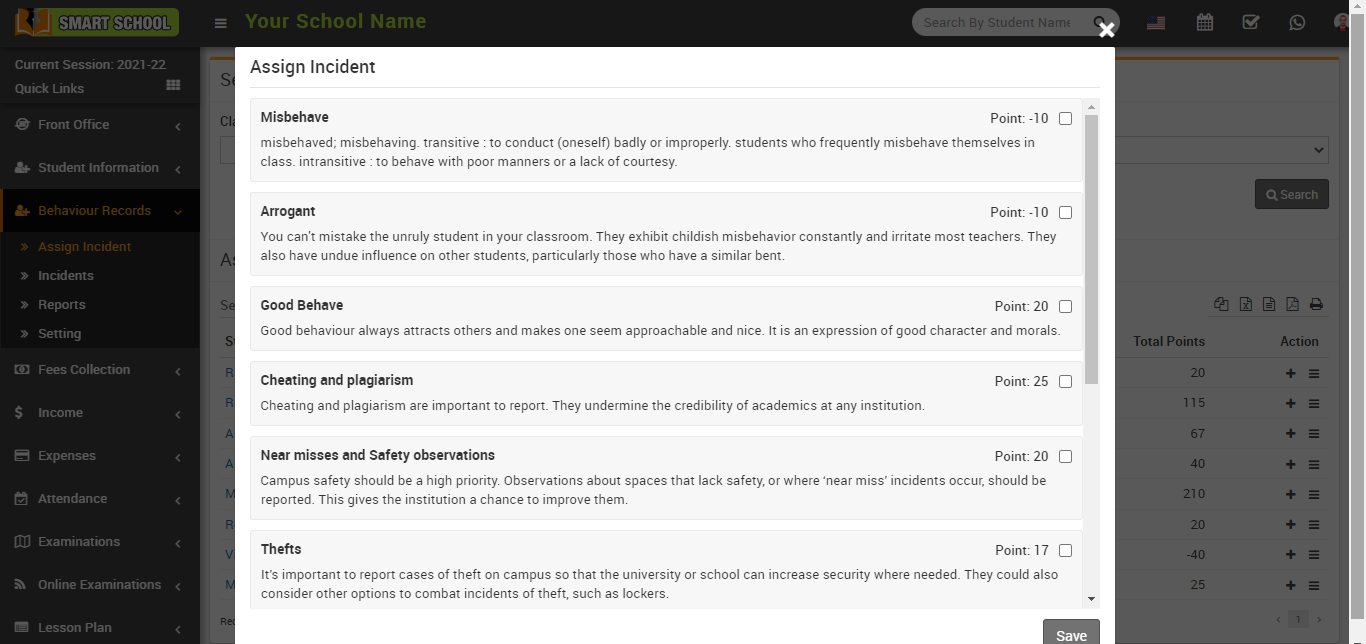Tick the Cheating and plagiarism checkbox
This screenshot has width=1366, height=644.
[1065, 382]
